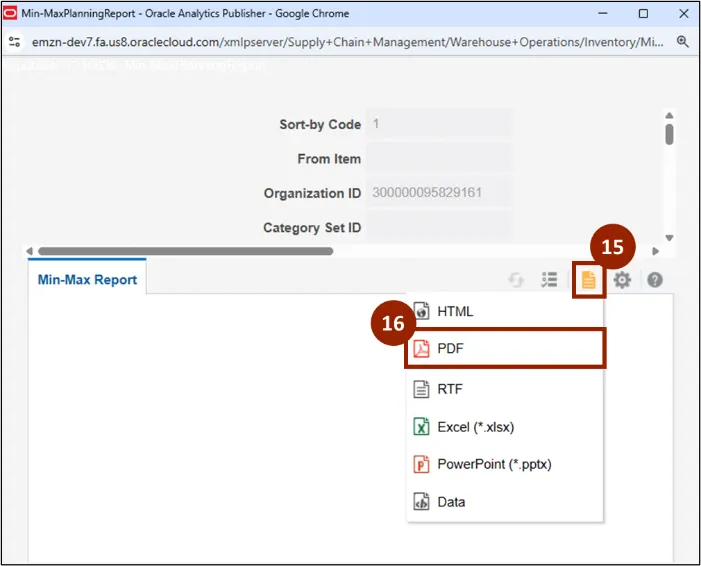Click the Chrome zoom magnifier icon
The width and height of the screenshot is (701, 566).
pos(683,42)
